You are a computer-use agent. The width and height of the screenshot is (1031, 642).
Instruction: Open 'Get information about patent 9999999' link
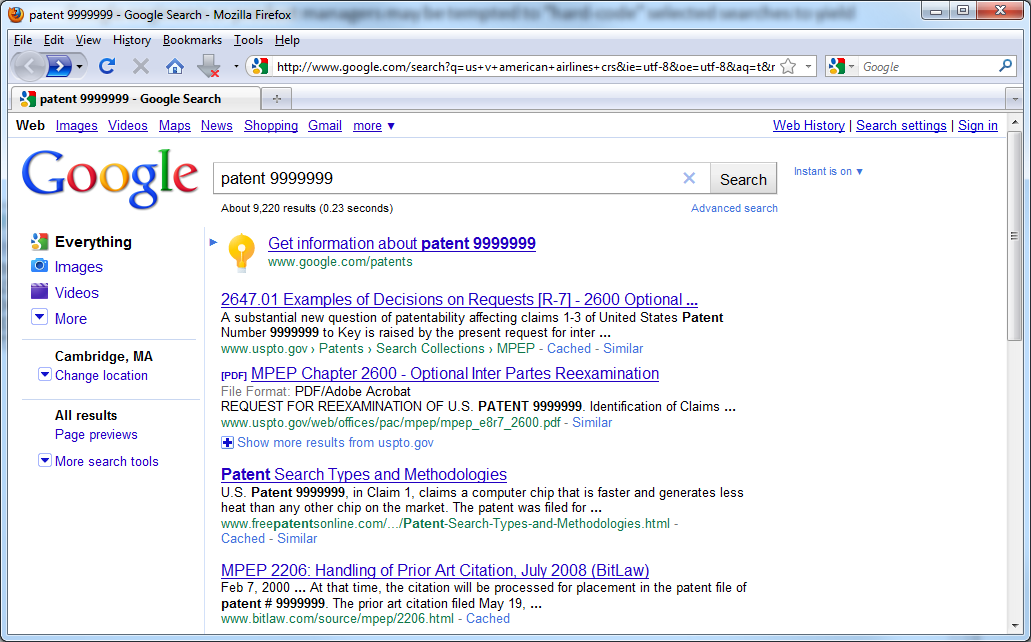402,243
